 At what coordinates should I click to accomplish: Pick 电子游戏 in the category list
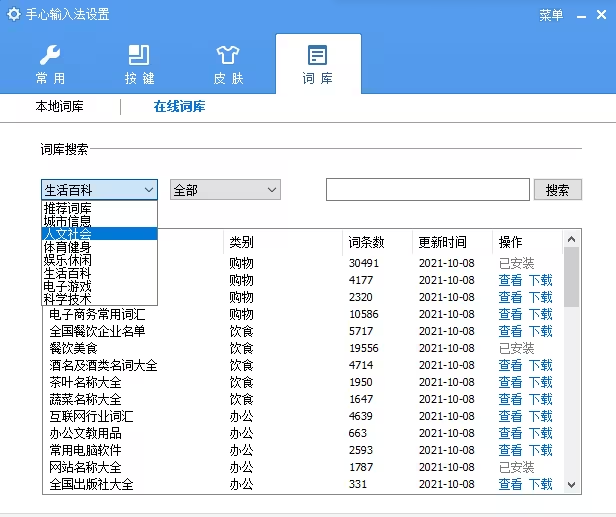pos(68,286)
